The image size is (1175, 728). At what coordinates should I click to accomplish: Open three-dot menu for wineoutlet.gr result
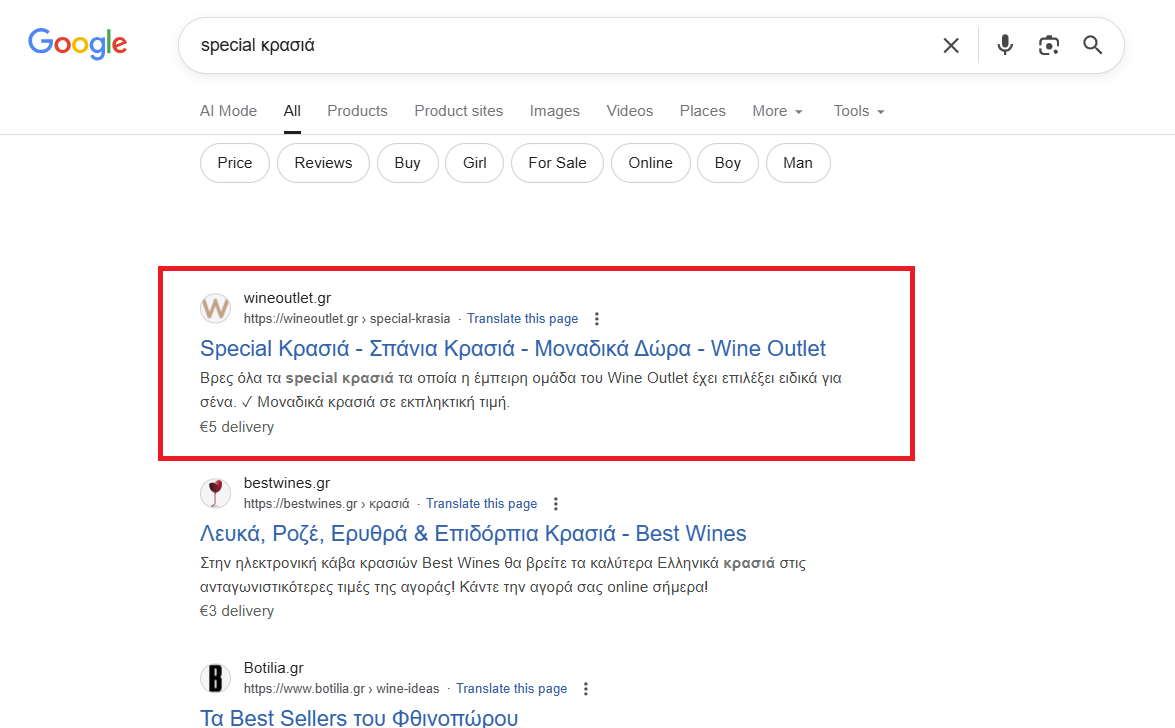click(x=597, y=319)
